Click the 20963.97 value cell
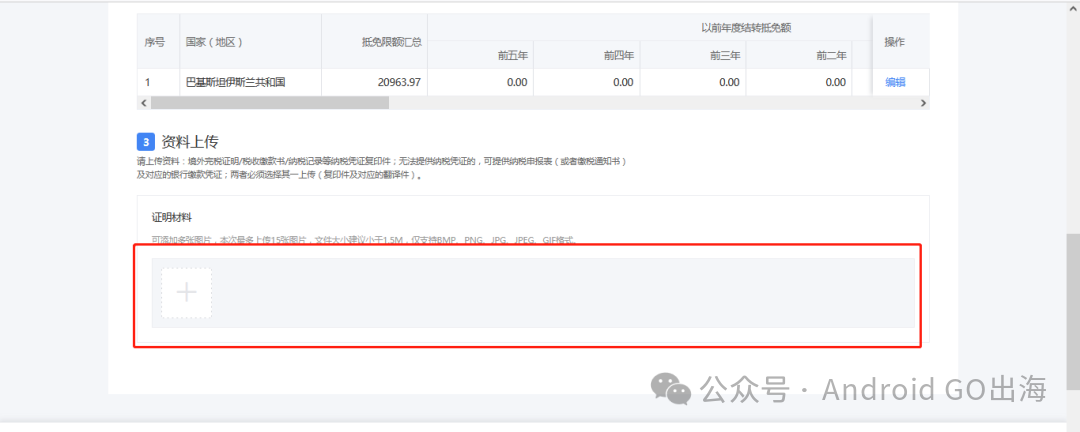The width and height of the screenshot is (1080, 432). pyautogui.click(x=374, y=83)
